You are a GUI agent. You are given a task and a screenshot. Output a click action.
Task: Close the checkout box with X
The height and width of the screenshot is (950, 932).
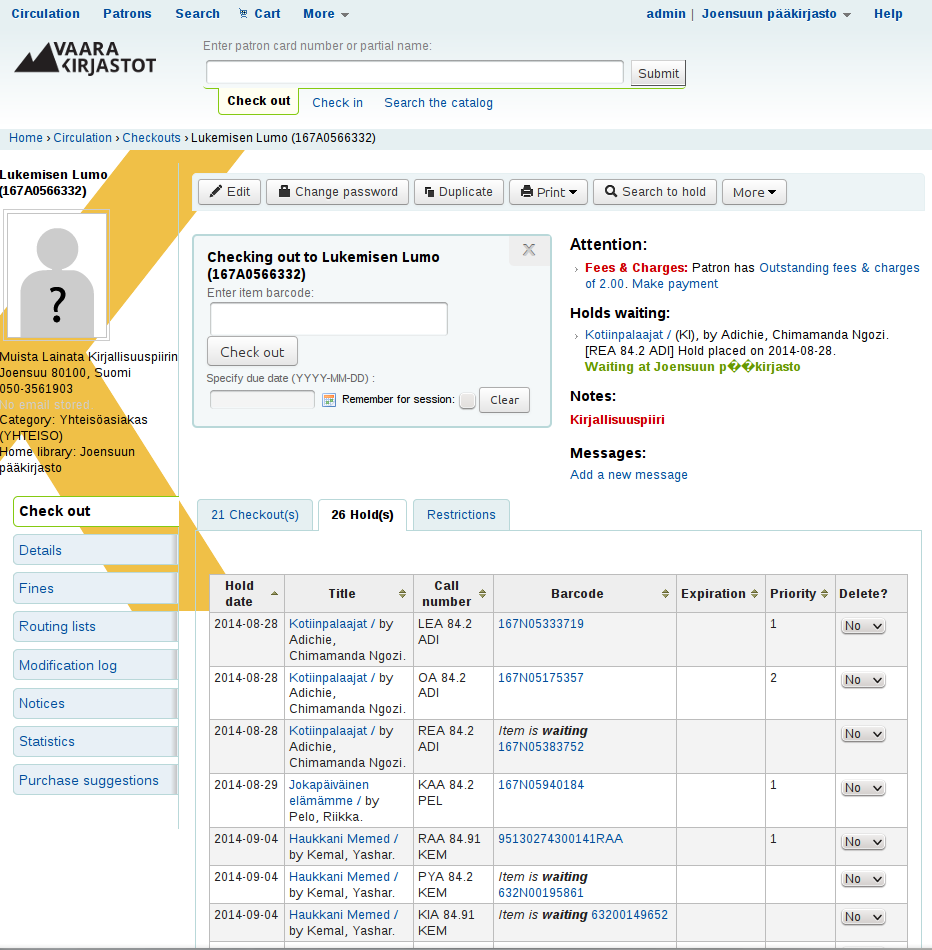pyautogui.click(x=529, y=250)
